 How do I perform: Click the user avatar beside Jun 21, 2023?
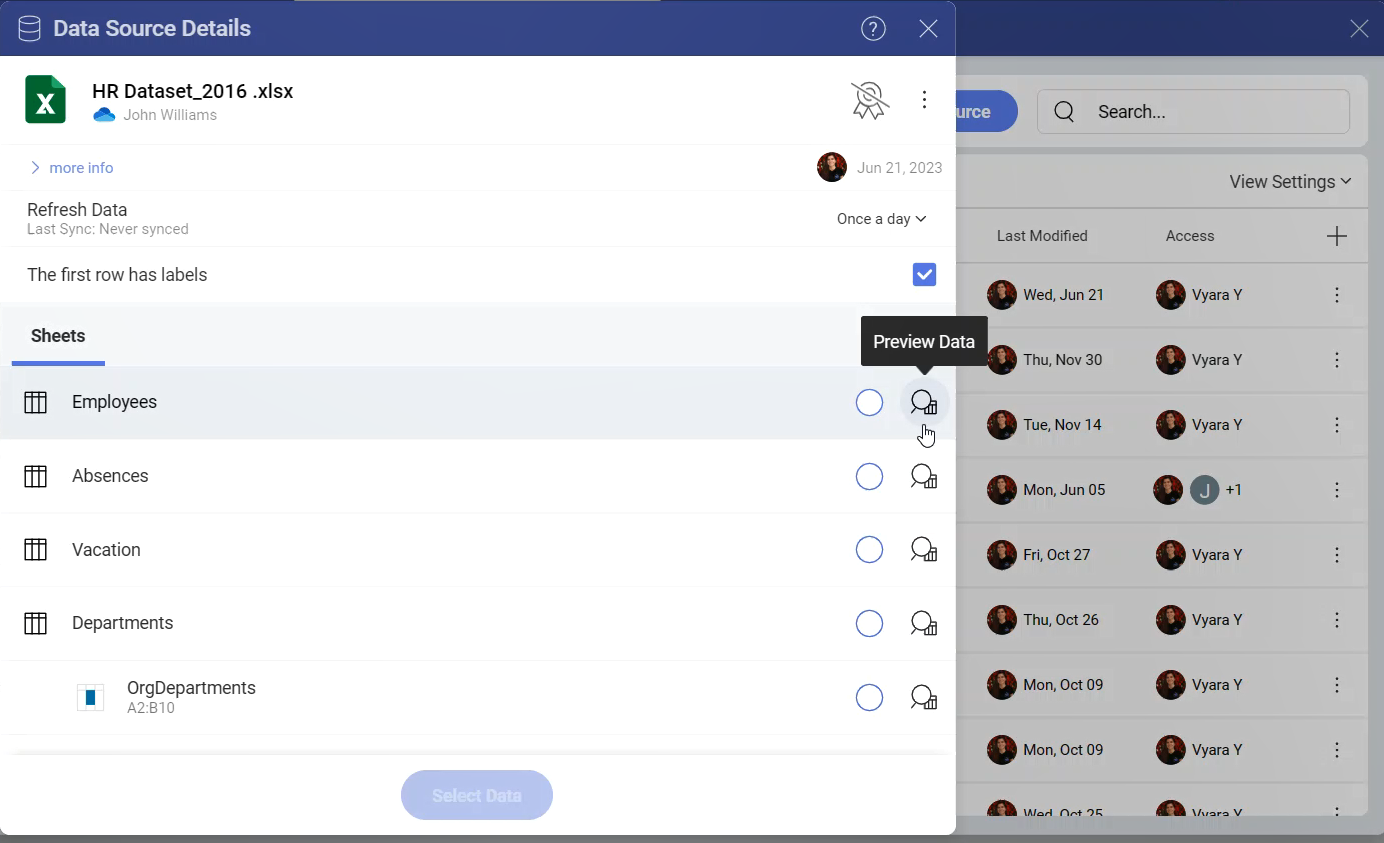click(832, 167)
